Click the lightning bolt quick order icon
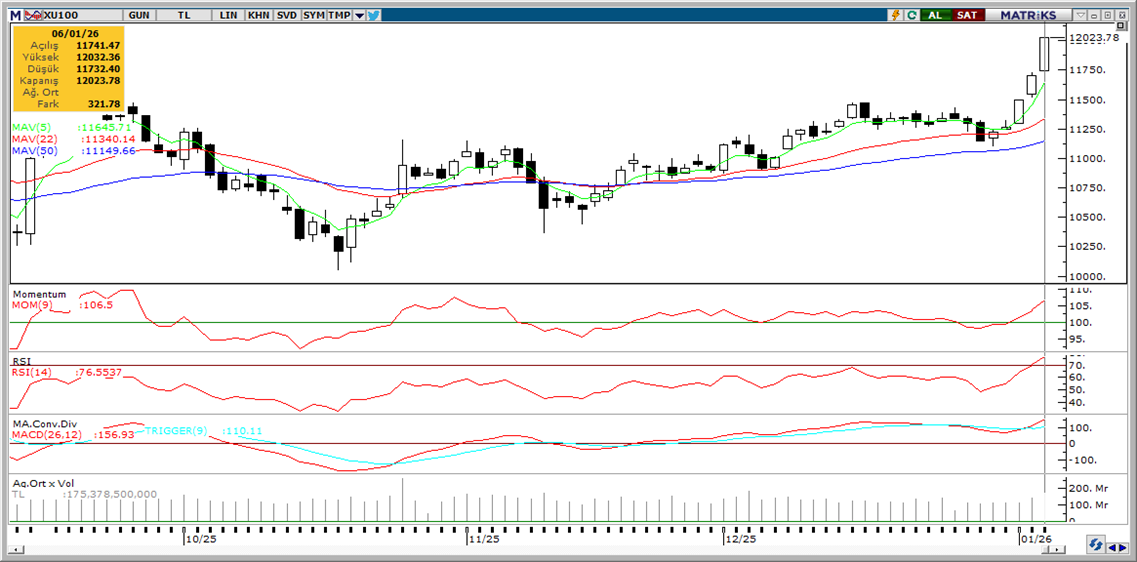1137x562 pixels. pos(895,15)
